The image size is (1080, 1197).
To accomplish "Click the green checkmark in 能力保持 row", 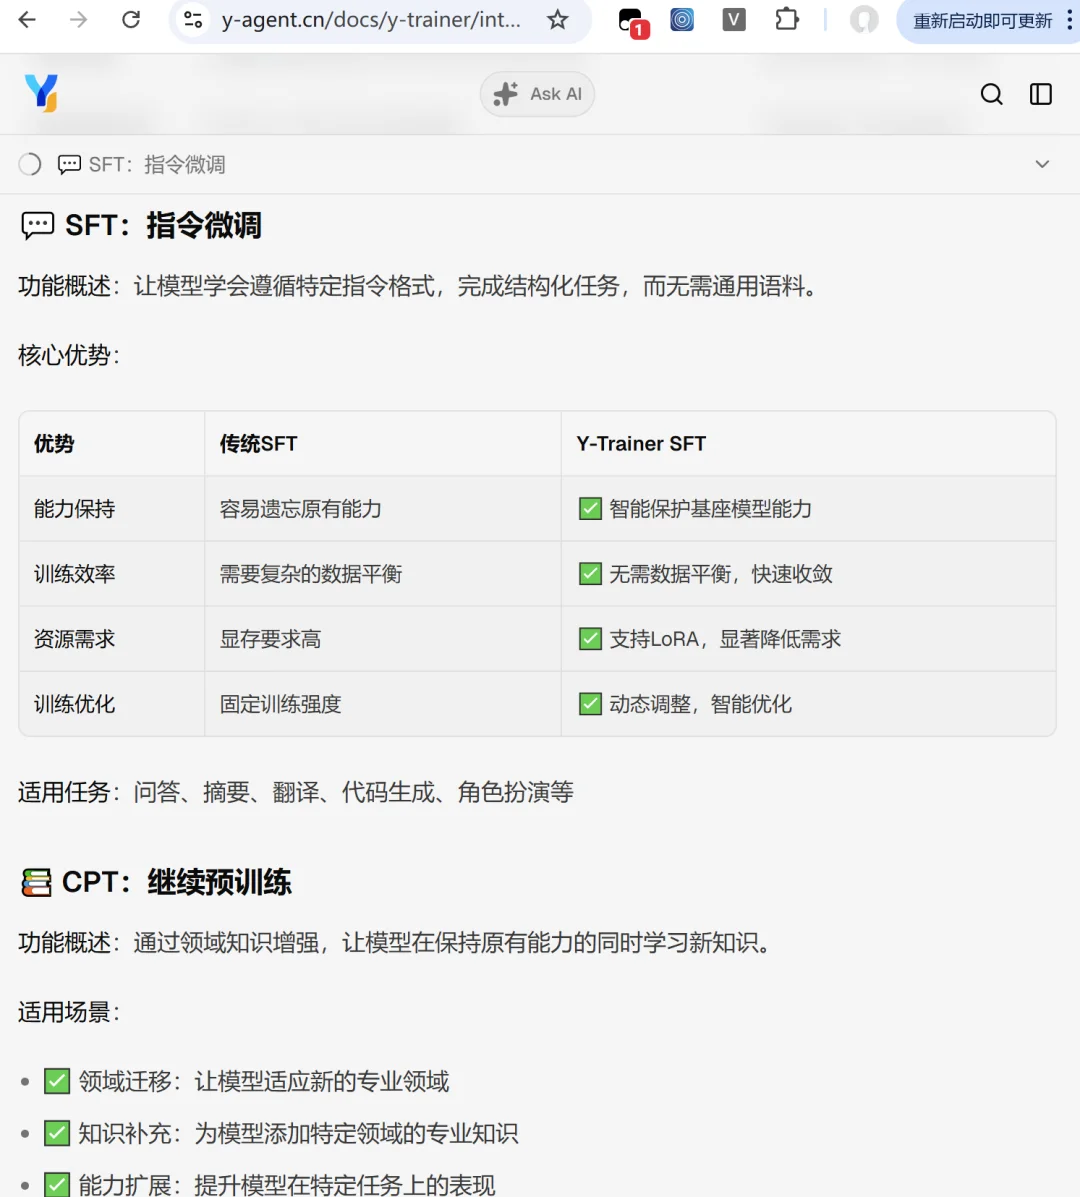I will (590, 508).
